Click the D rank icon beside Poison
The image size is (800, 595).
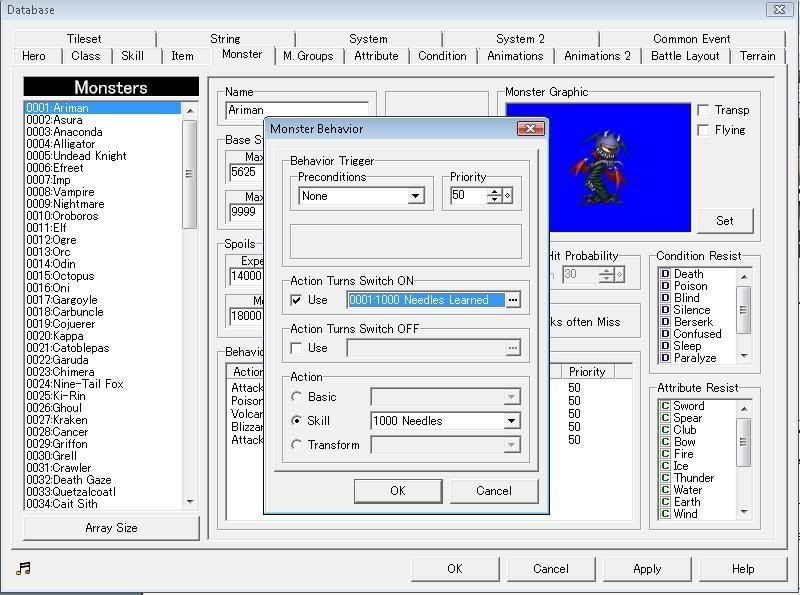coord(665,286)
